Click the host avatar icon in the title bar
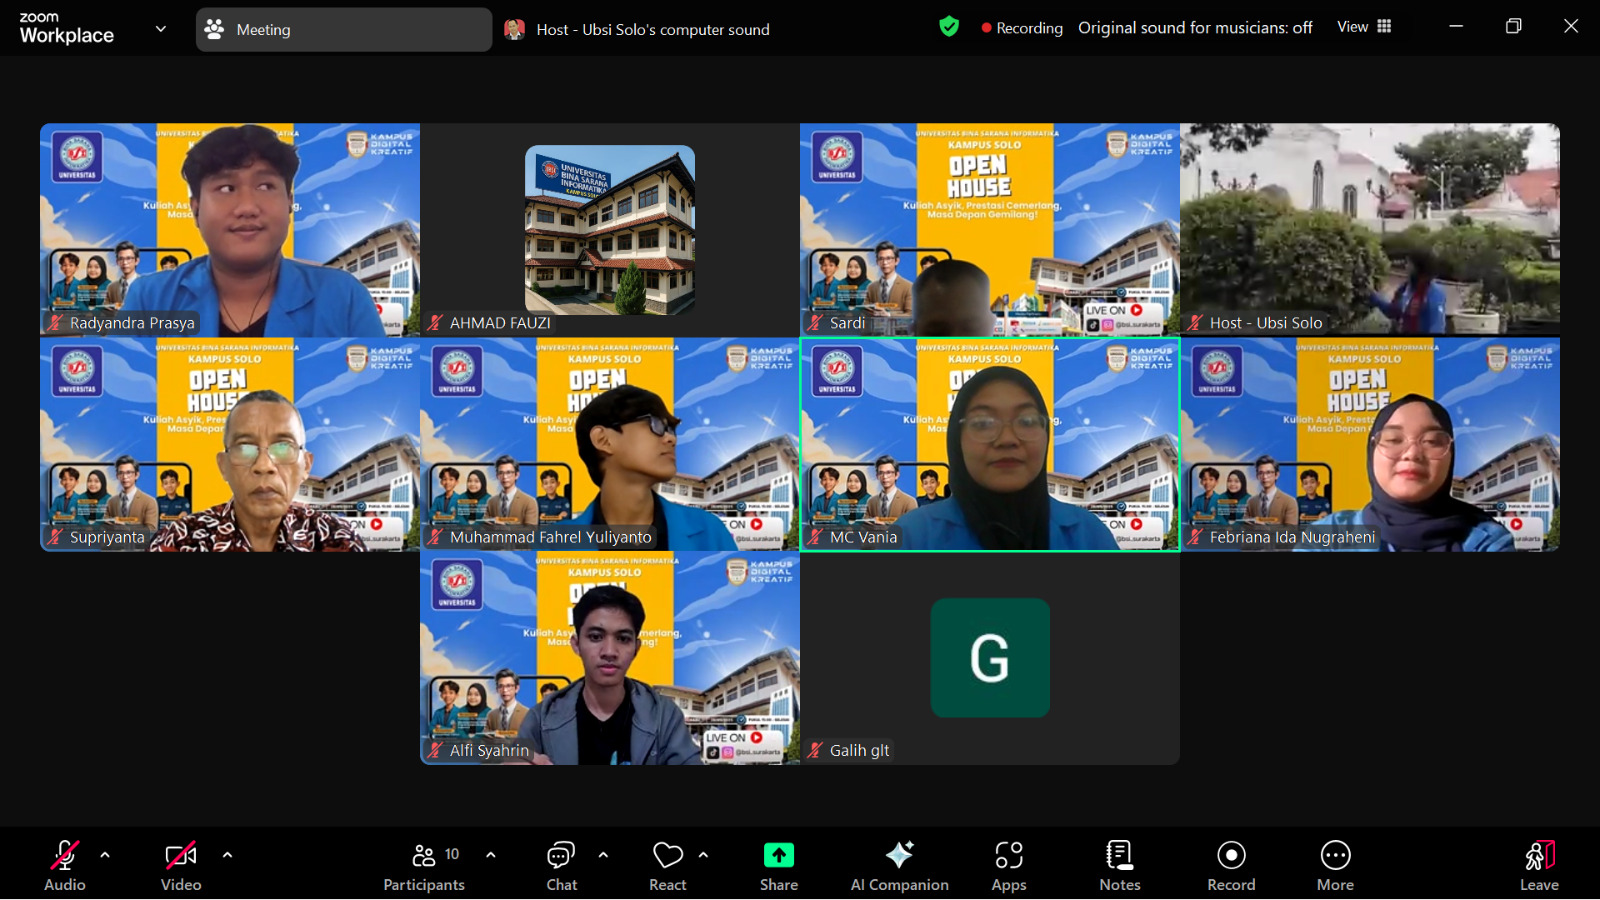 tap(514, 29)
